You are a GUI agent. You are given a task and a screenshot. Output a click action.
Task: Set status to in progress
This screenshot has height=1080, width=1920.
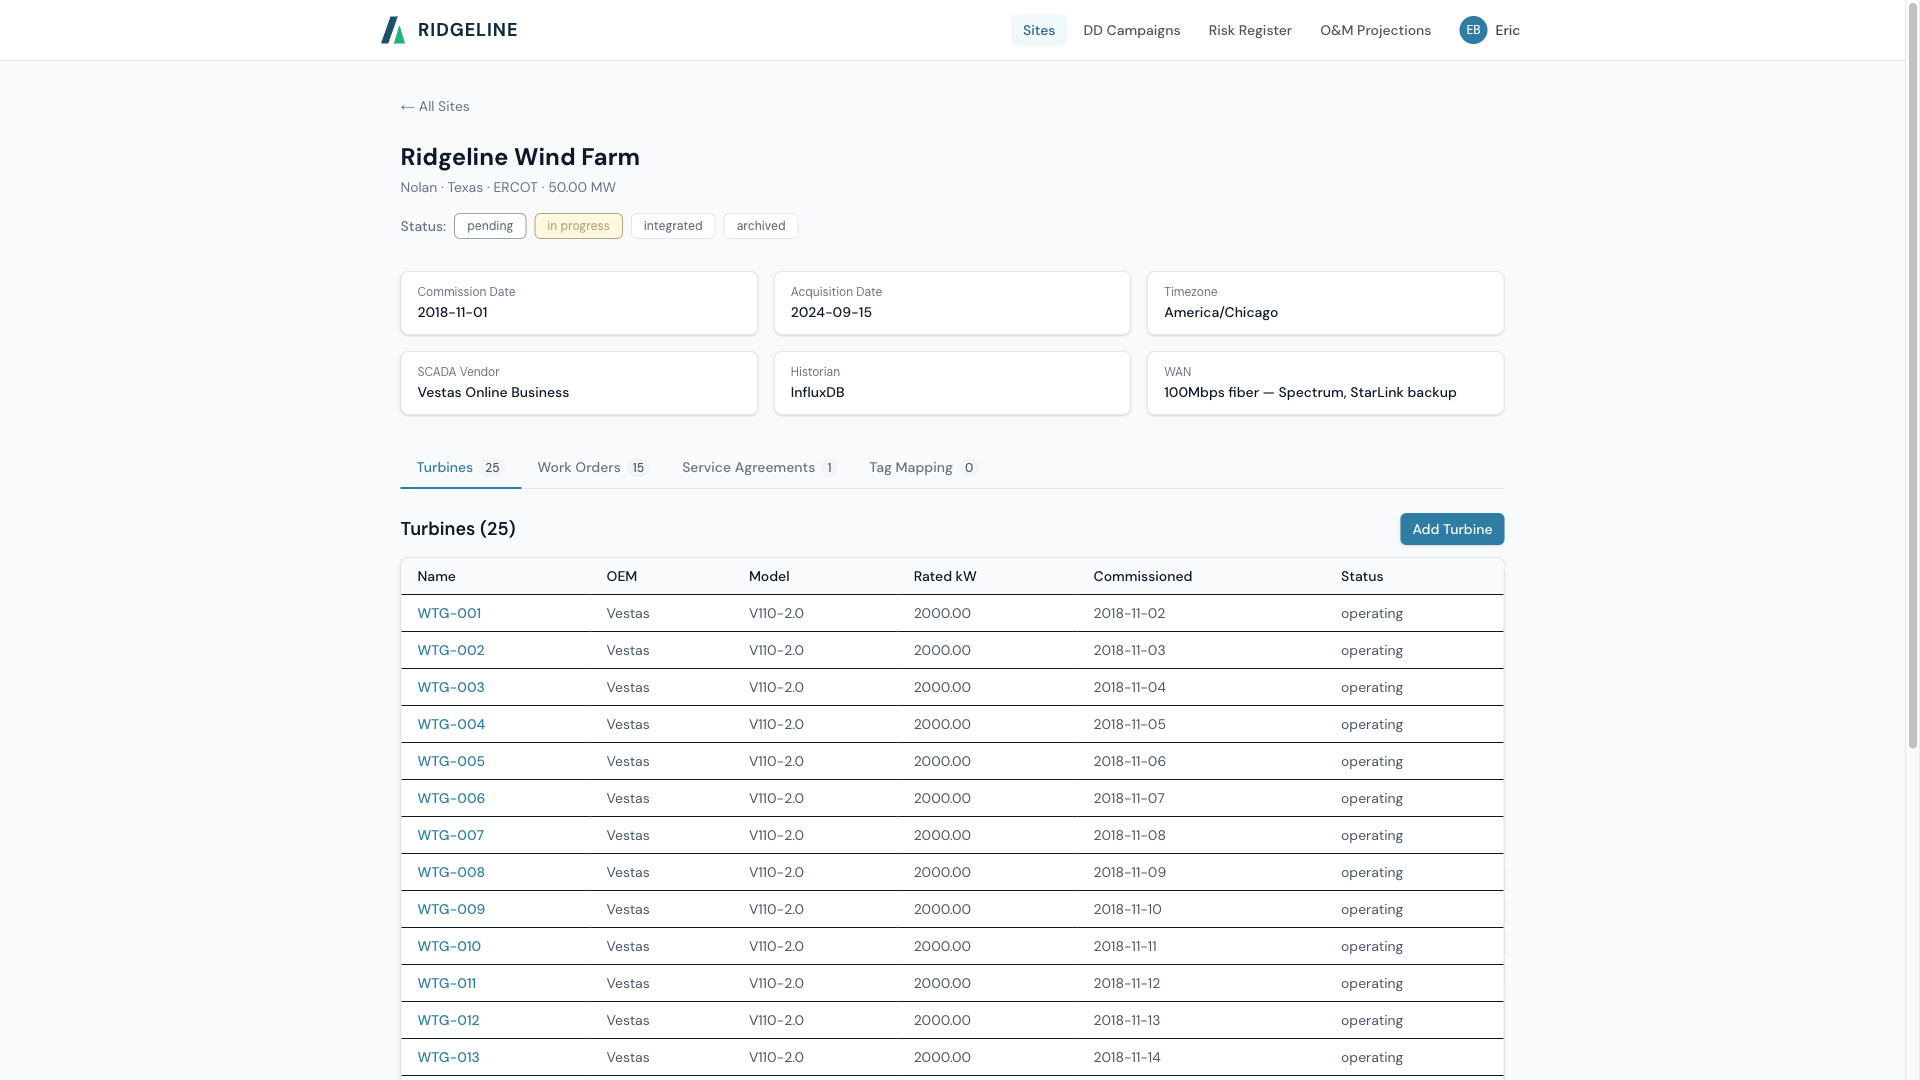[578, 226]
